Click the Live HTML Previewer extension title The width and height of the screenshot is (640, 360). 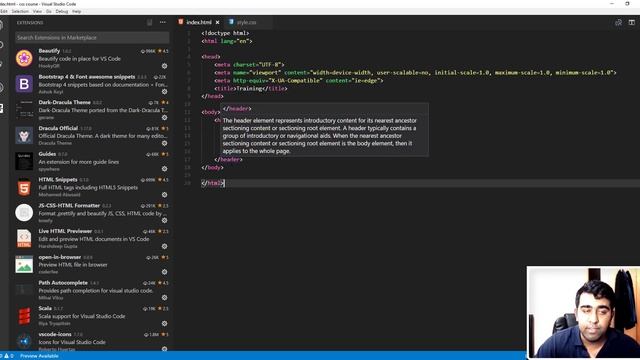tap(65, 231)
